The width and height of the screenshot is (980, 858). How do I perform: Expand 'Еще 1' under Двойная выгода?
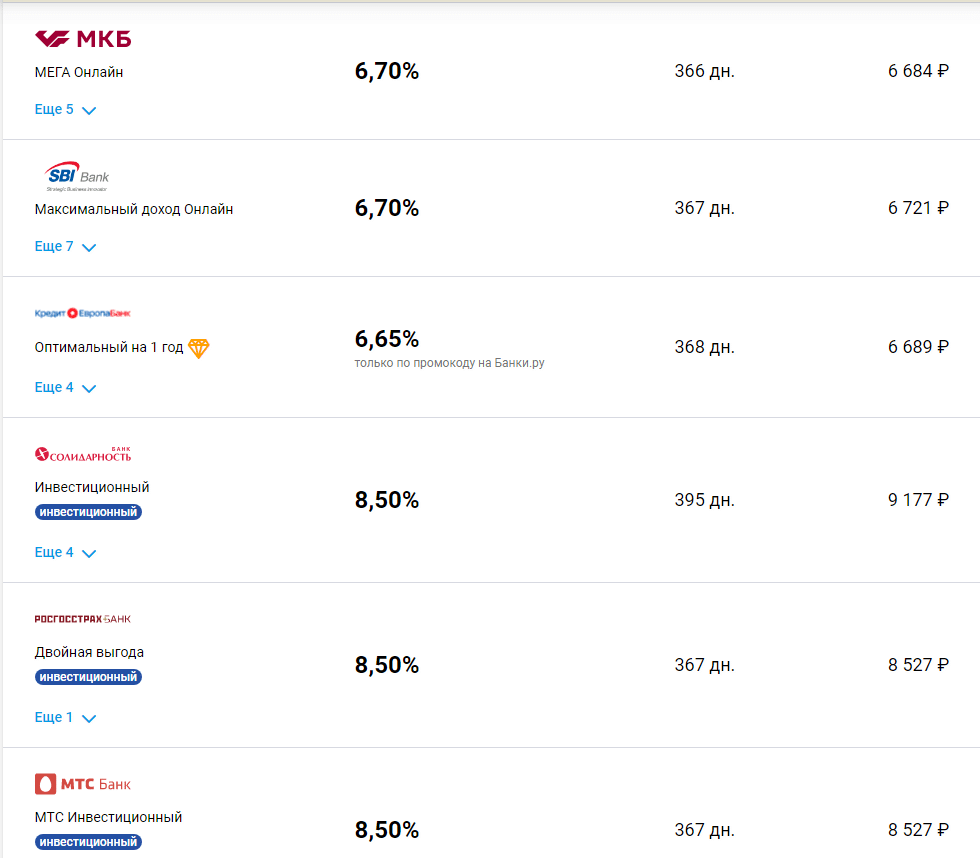pos(65,718)
